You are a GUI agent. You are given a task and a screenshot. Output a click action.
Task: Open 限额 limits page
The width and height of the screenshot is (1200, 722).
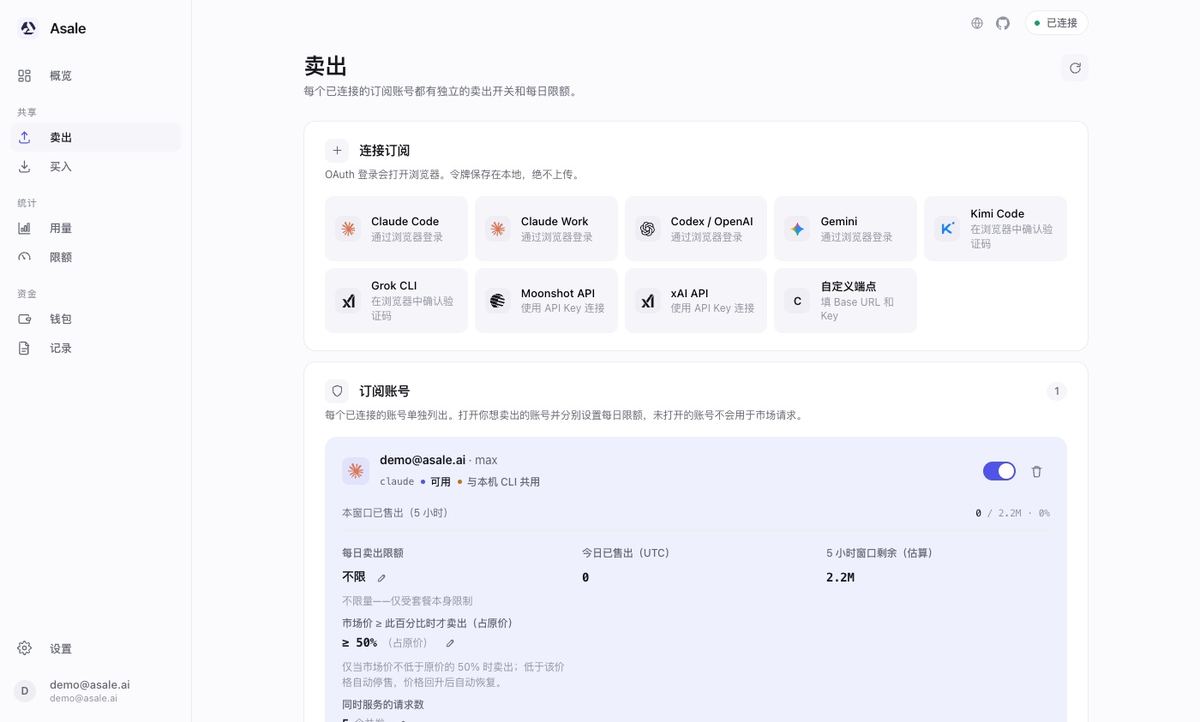(x=96, y=257)
